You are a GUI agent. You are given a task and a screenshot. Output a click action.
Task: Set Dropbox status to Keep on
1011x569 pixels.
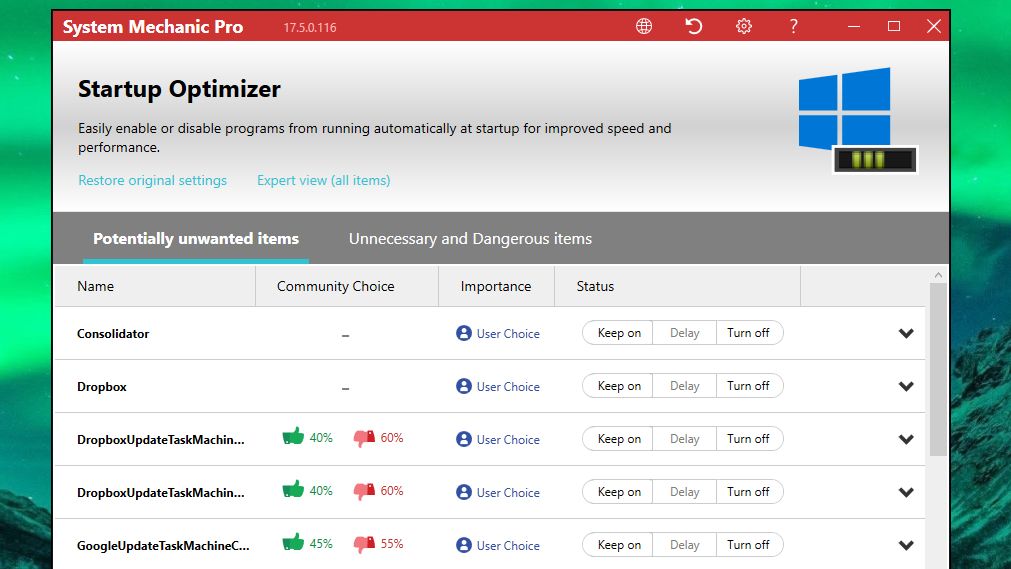[x=618, y=386]
